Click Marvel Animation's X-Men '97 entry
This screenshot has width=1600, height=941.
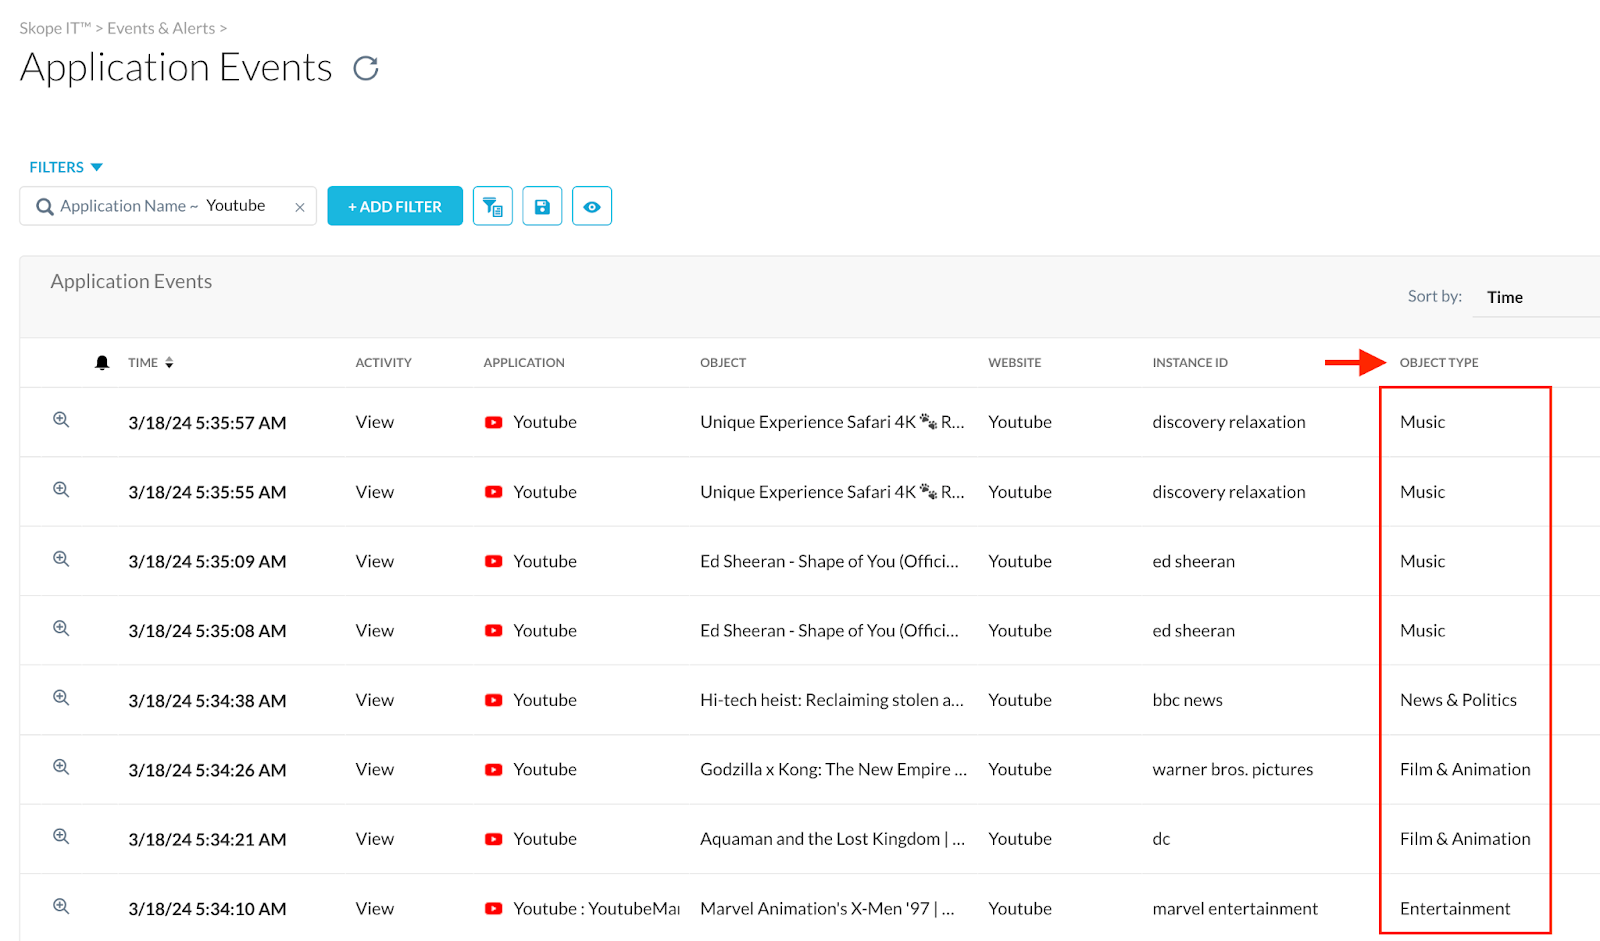(x=827, y=908)
